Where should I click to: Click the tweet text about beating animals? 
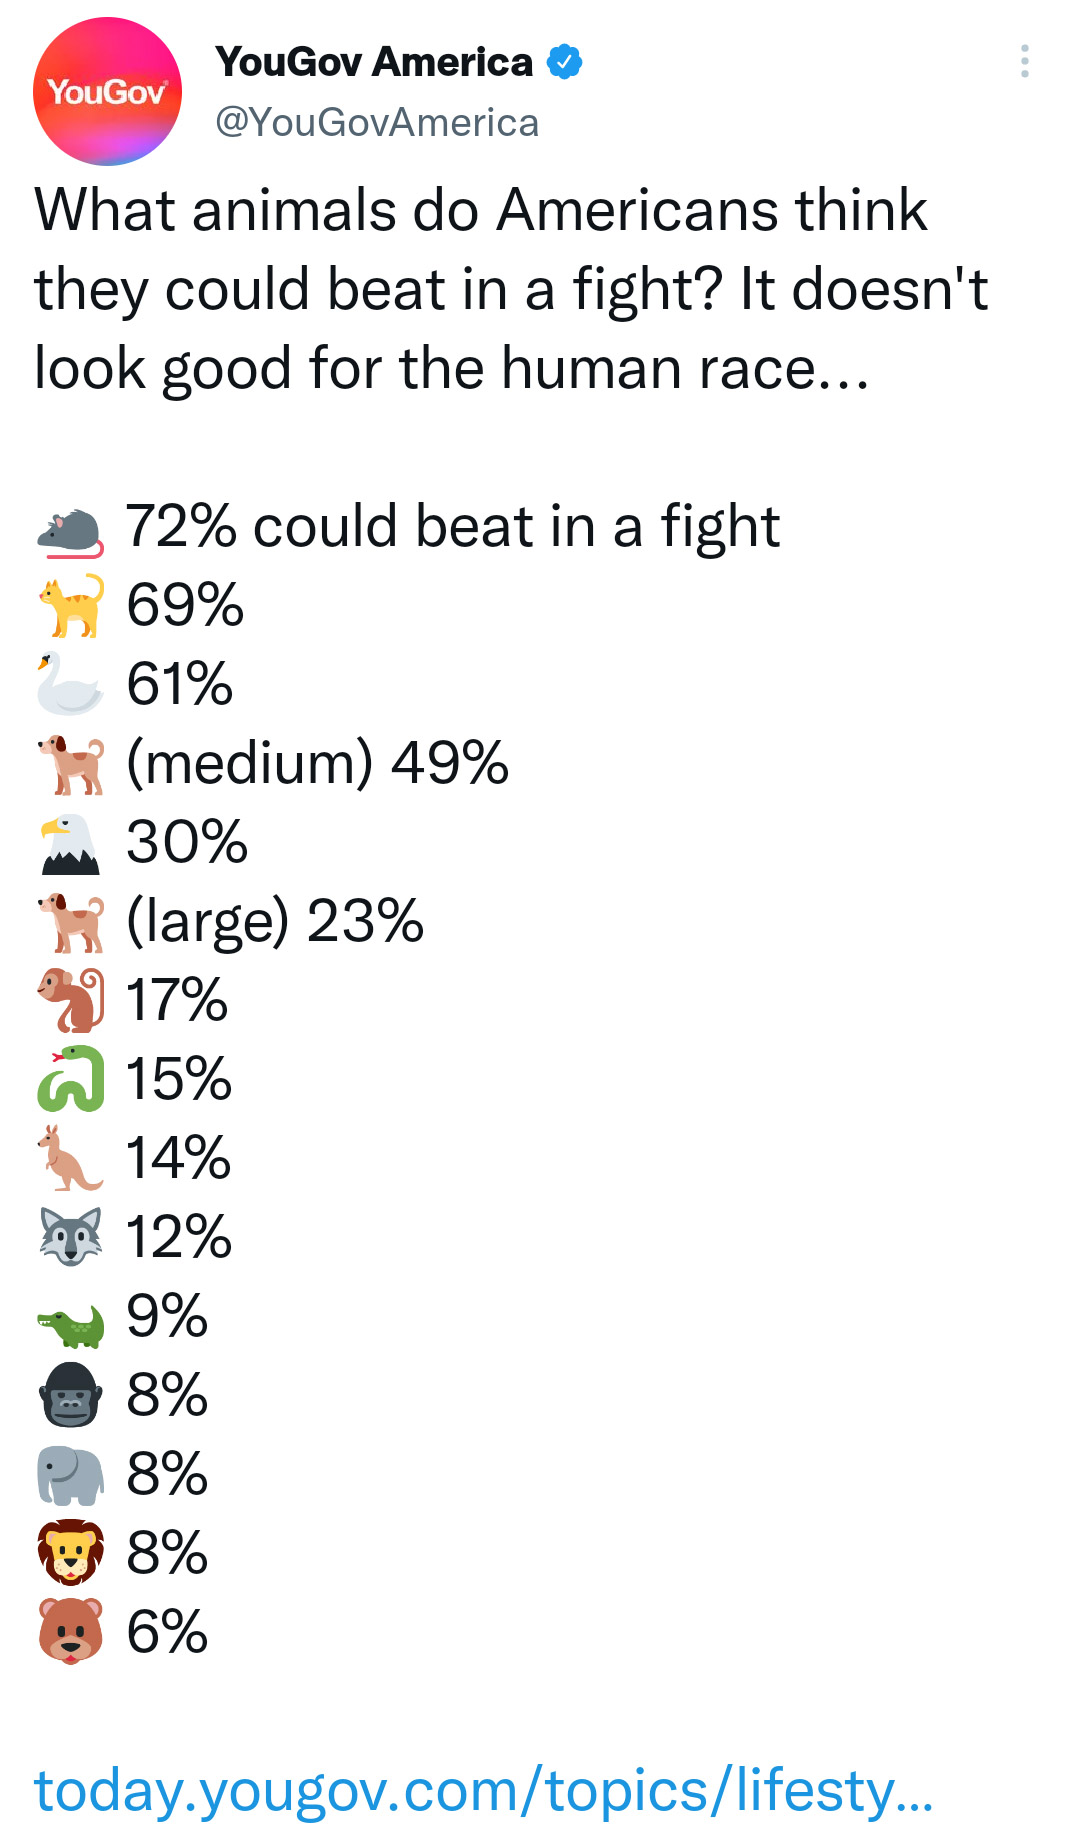[511, 289]
